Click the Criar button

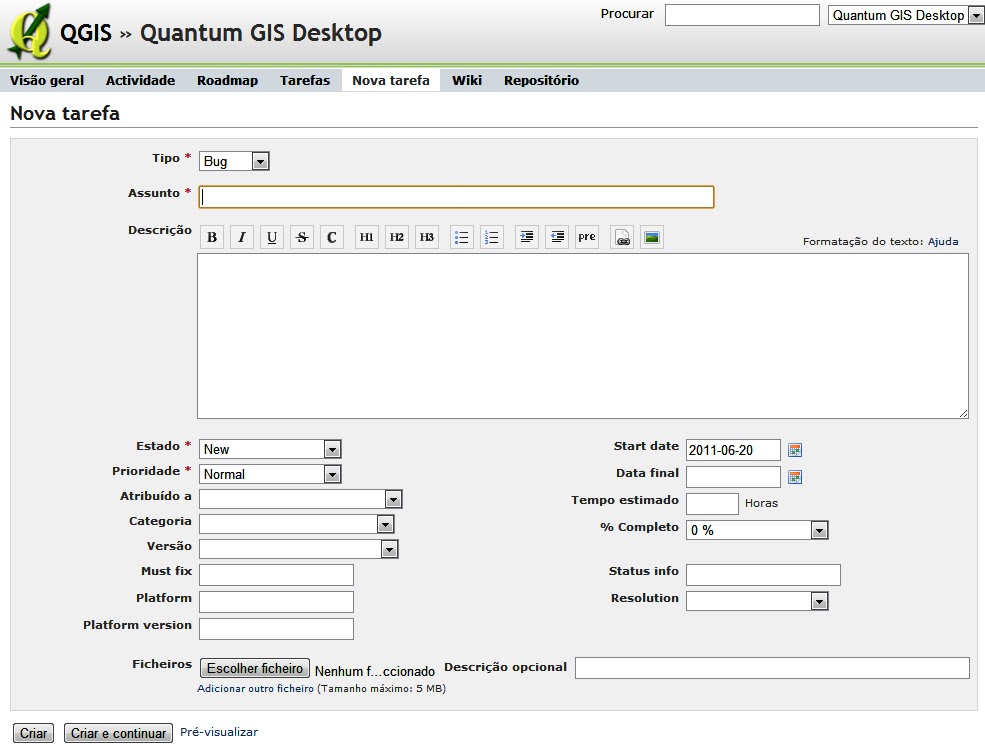[33, 733]
